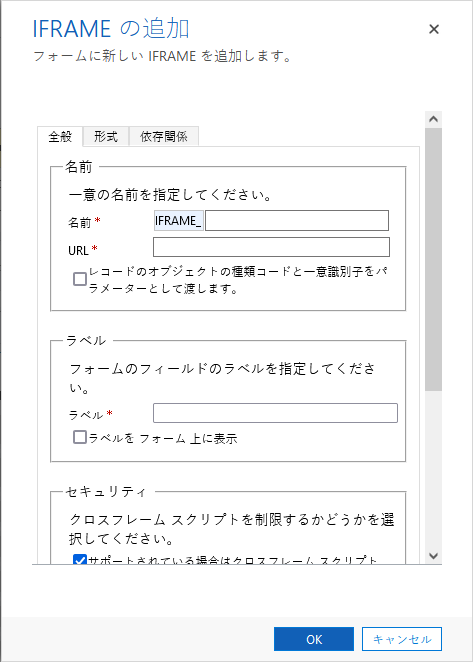Click subtitle フォームに新しい IFRAME を追加します
Viewport: 473px width, 662px height.
click(x=162, y=57)
